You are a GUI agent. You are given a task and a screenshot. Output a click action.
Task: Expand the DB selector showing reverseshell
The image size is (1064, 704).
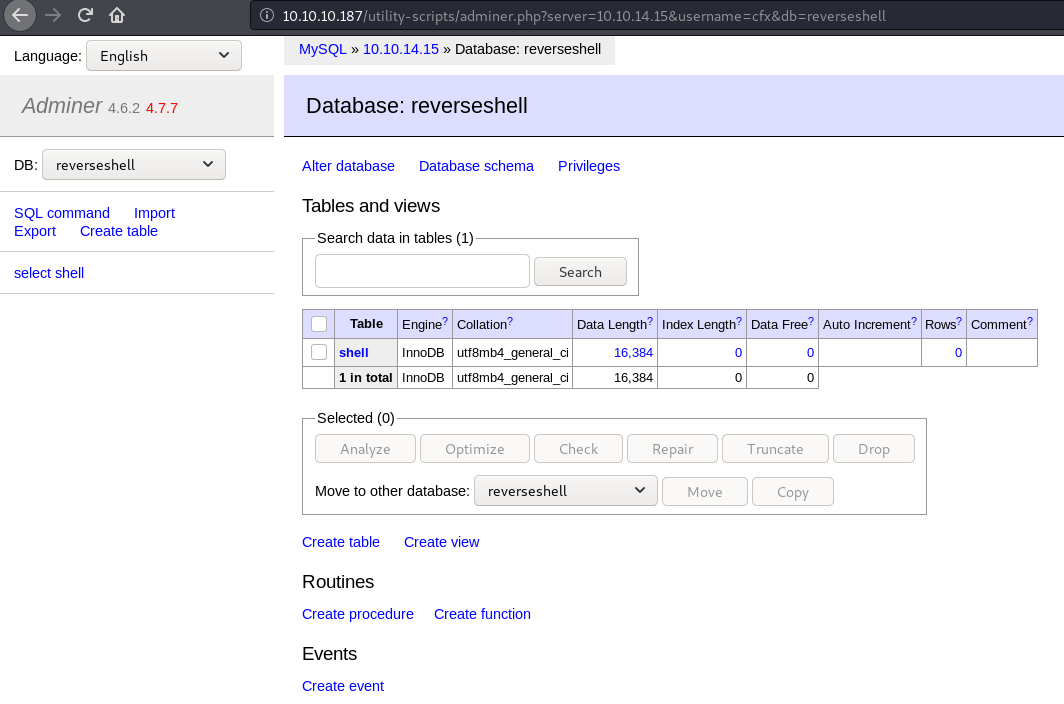click(x=134, y=165)
